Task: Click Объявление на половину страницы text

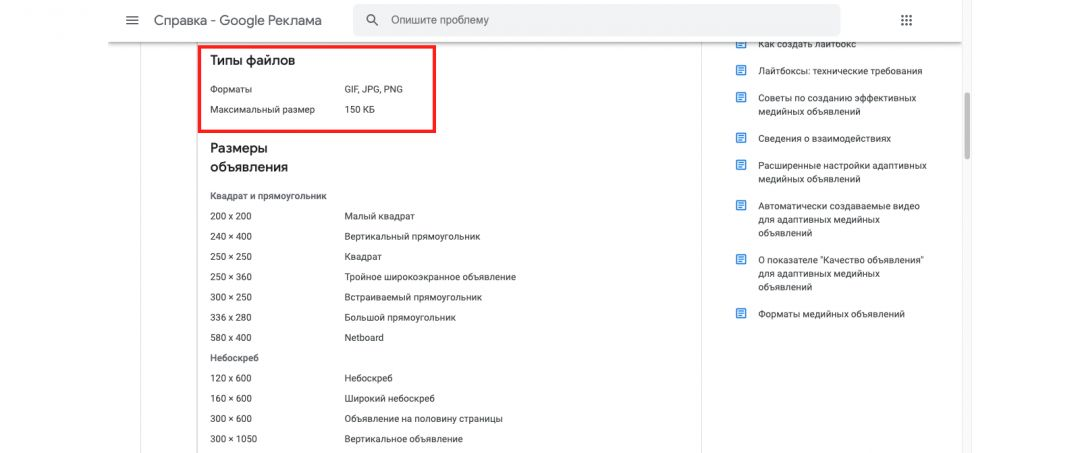Action: [x=424, y=419]
